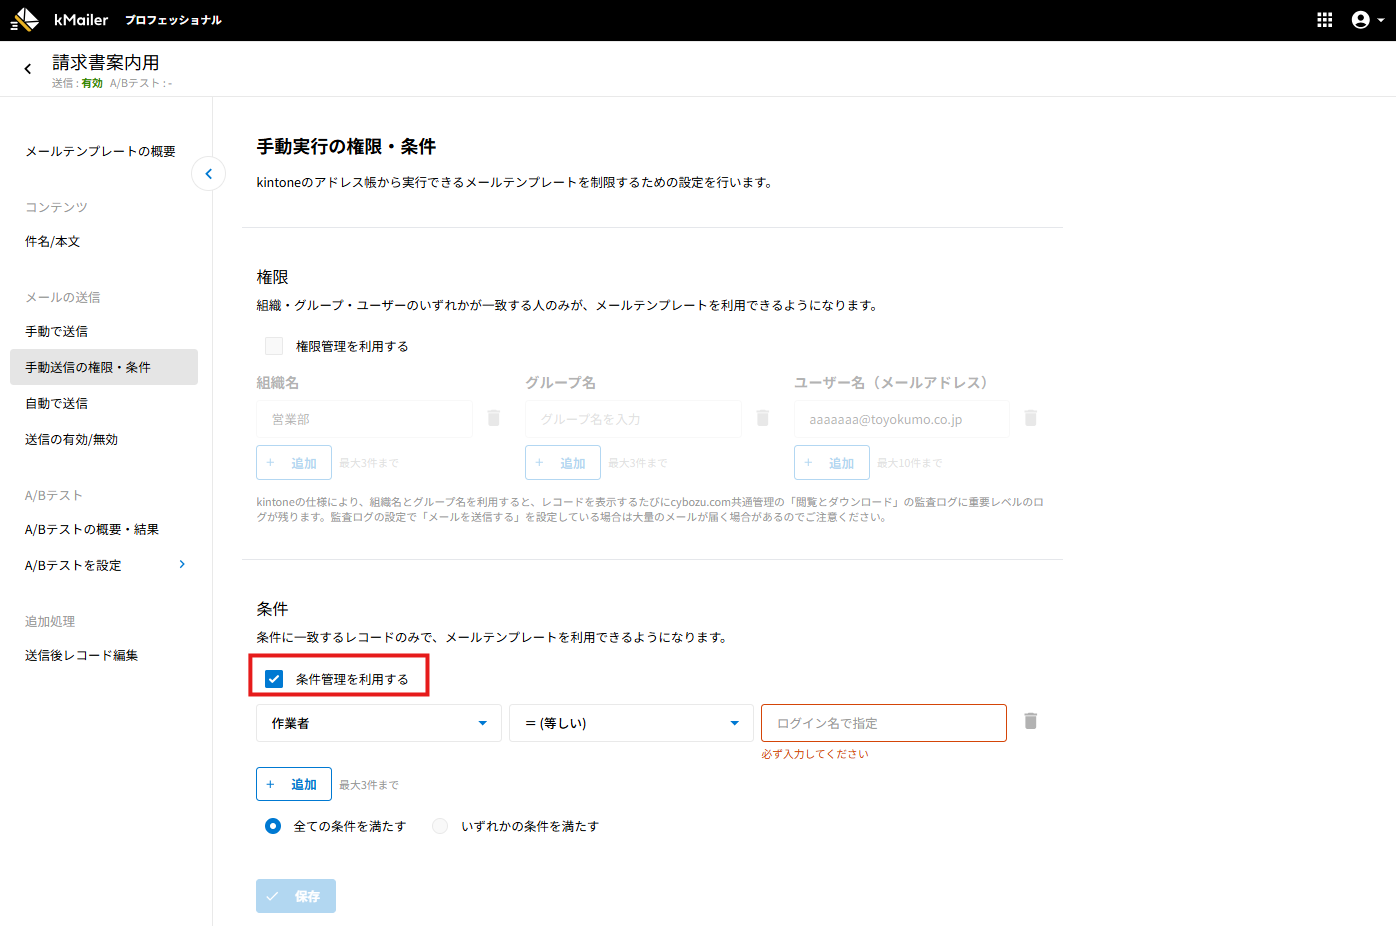Select いずれかの条件を満たす radio option

(x=440, y=826)
